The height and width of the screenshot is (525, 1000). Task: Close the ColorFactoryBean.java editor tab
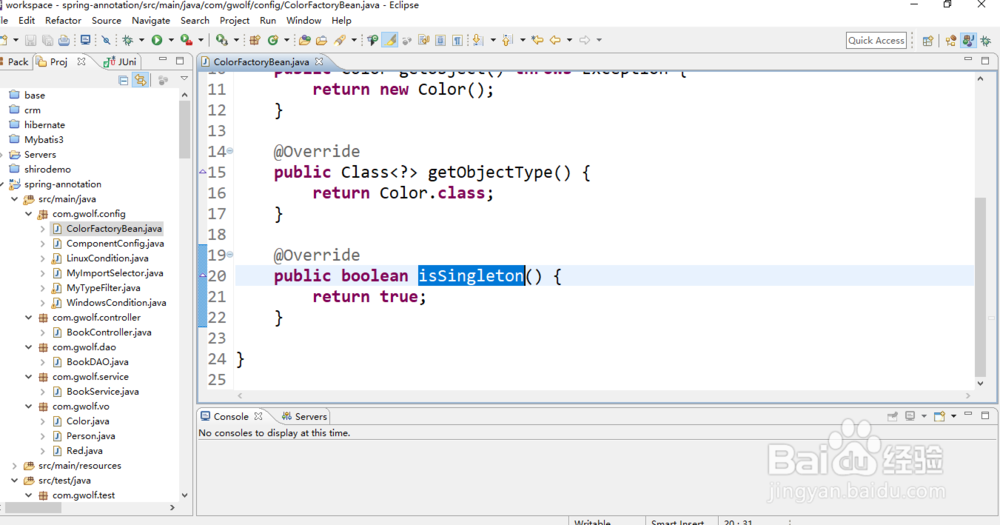click(x=319, y=61)
